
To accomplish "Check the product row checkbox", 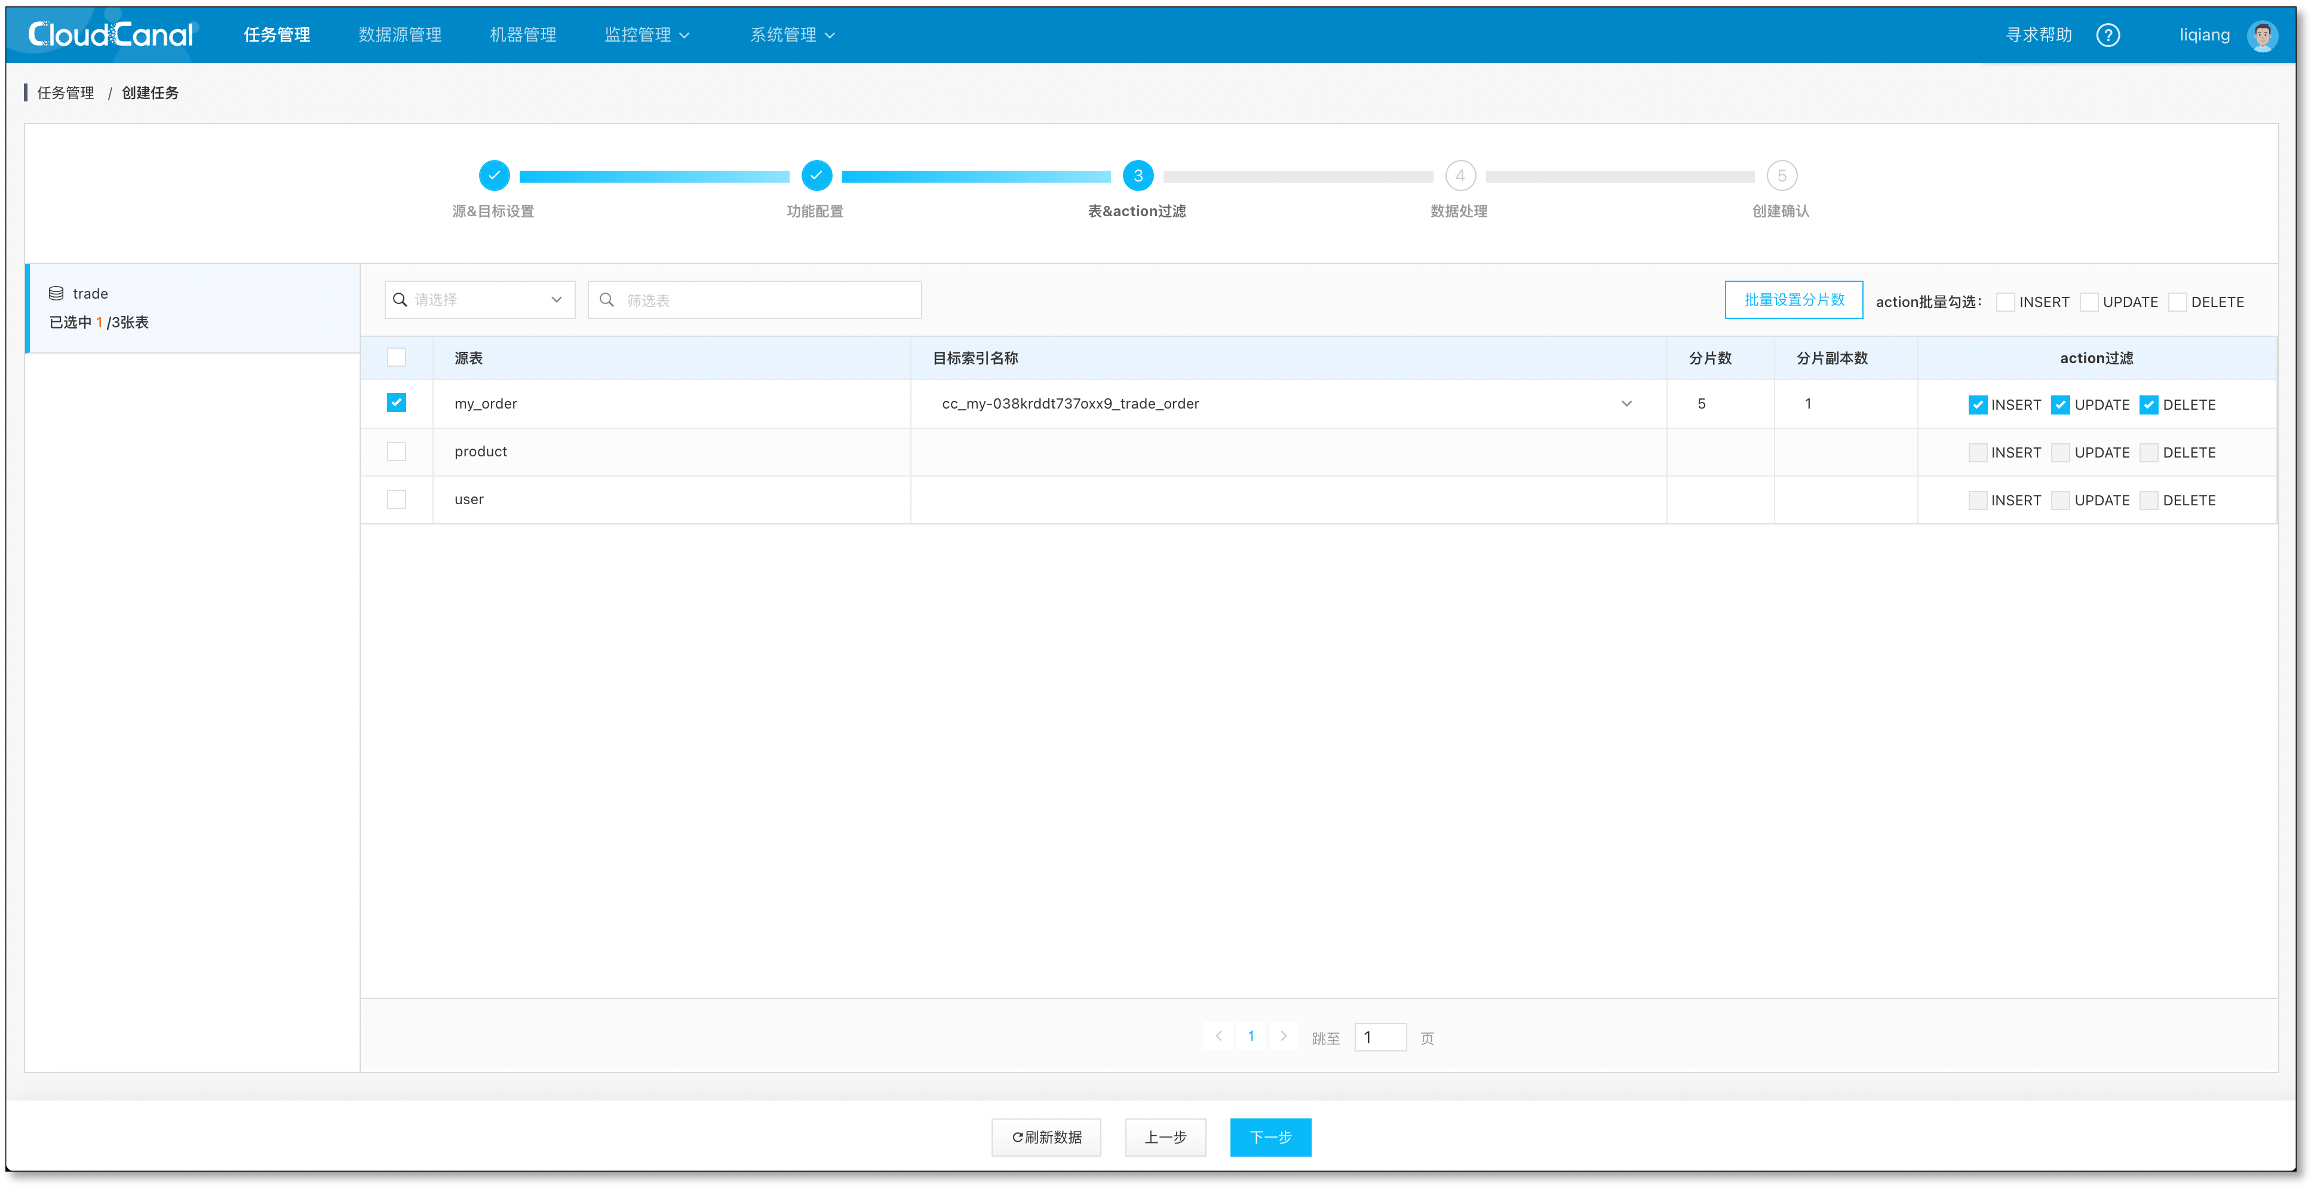I will pos(397,452).
